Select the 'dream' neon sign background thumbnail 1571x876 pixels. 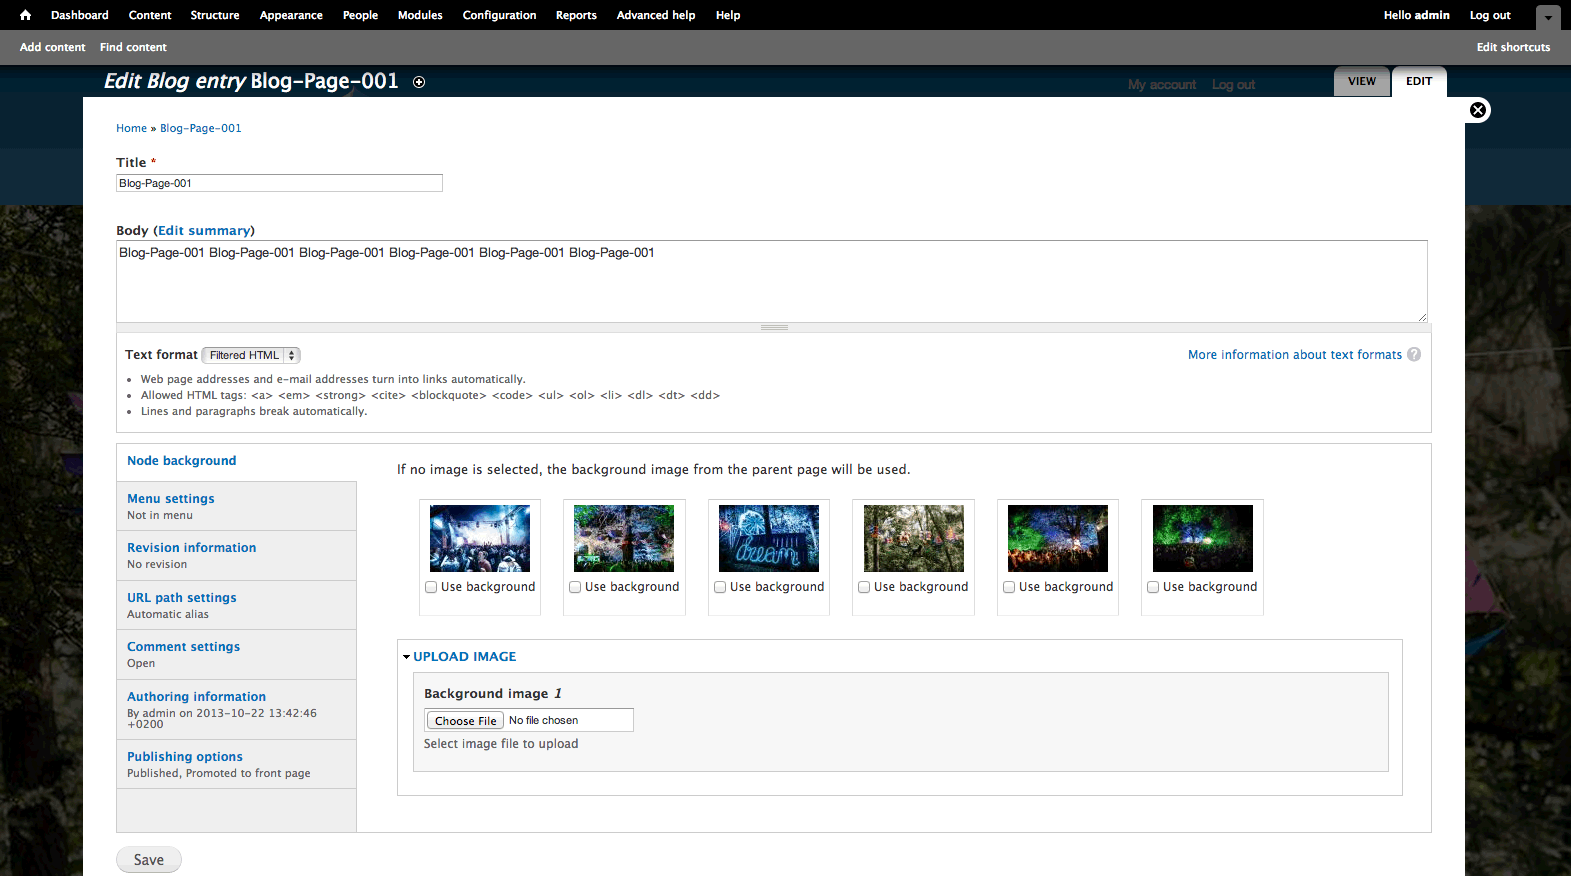pyautogui.click(x=768, y=538)
